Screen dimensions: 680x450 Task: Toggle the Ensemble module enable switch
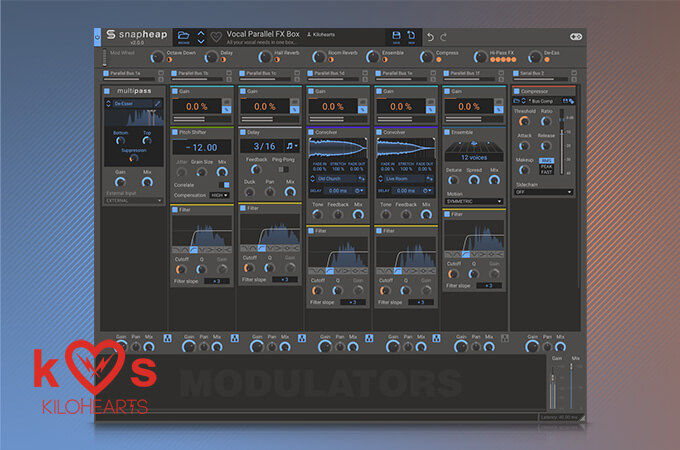point(447,132)
